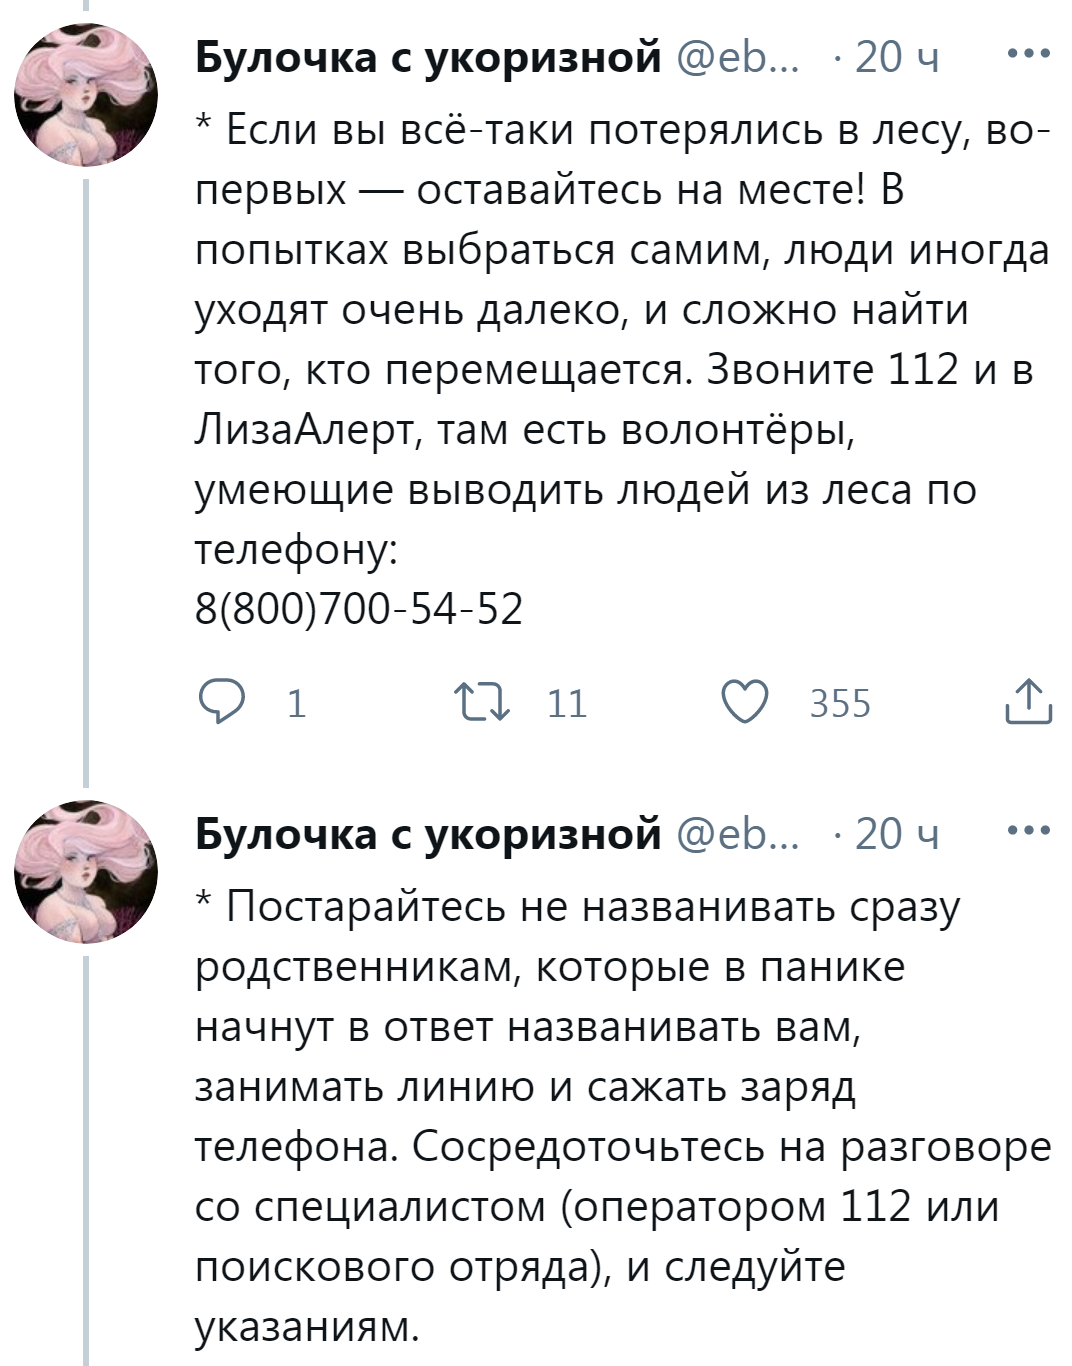
Task: Click the reply count '1'
Action: 296,704
